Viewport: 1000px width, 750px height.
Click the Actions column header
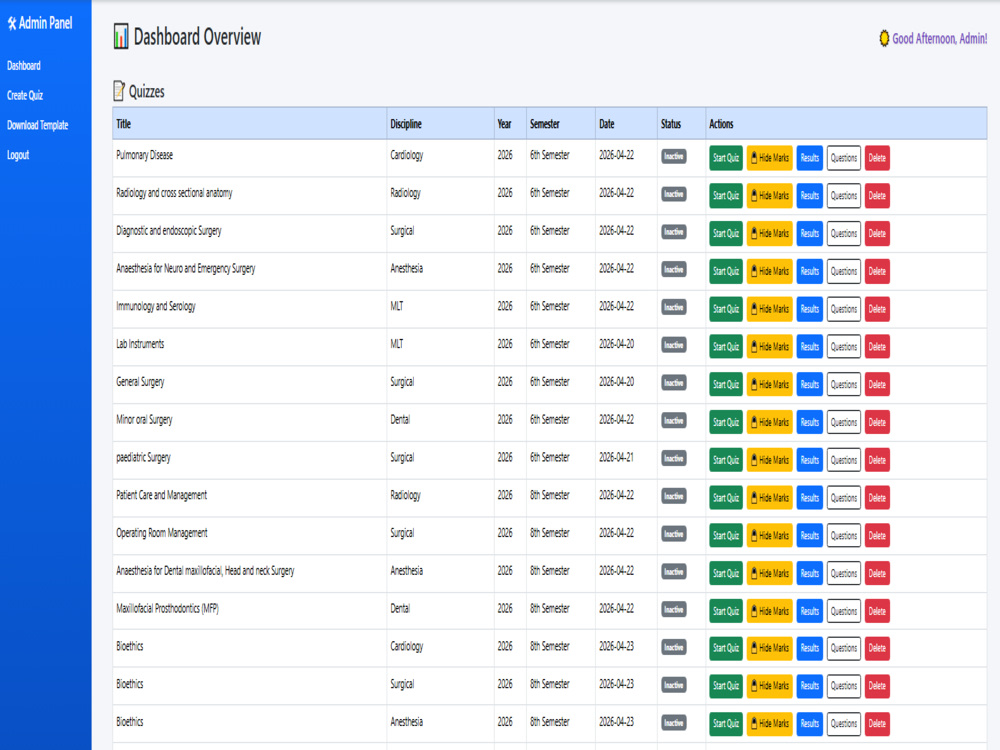[x=846, y=124]
